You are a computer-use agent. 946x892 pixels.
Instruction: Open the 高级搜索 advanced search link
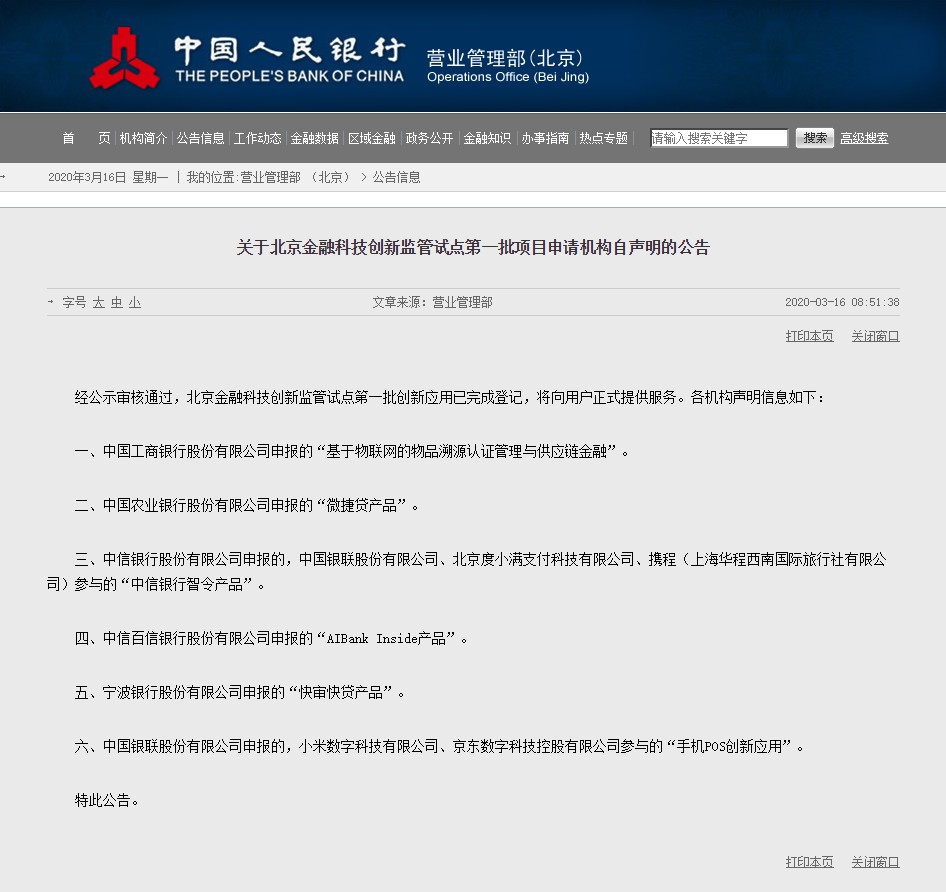(x=864, y=138)
